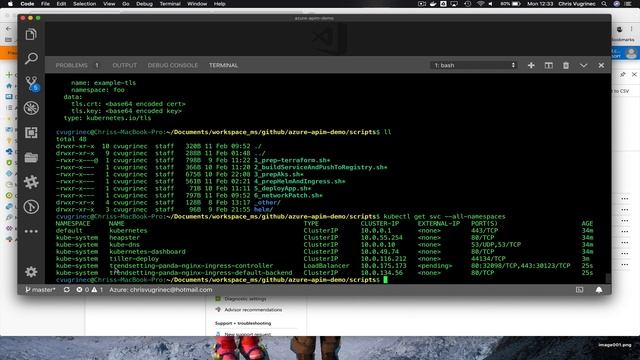640x360 pixels.
Task: Open the View menu
Action: click(109, 4)
